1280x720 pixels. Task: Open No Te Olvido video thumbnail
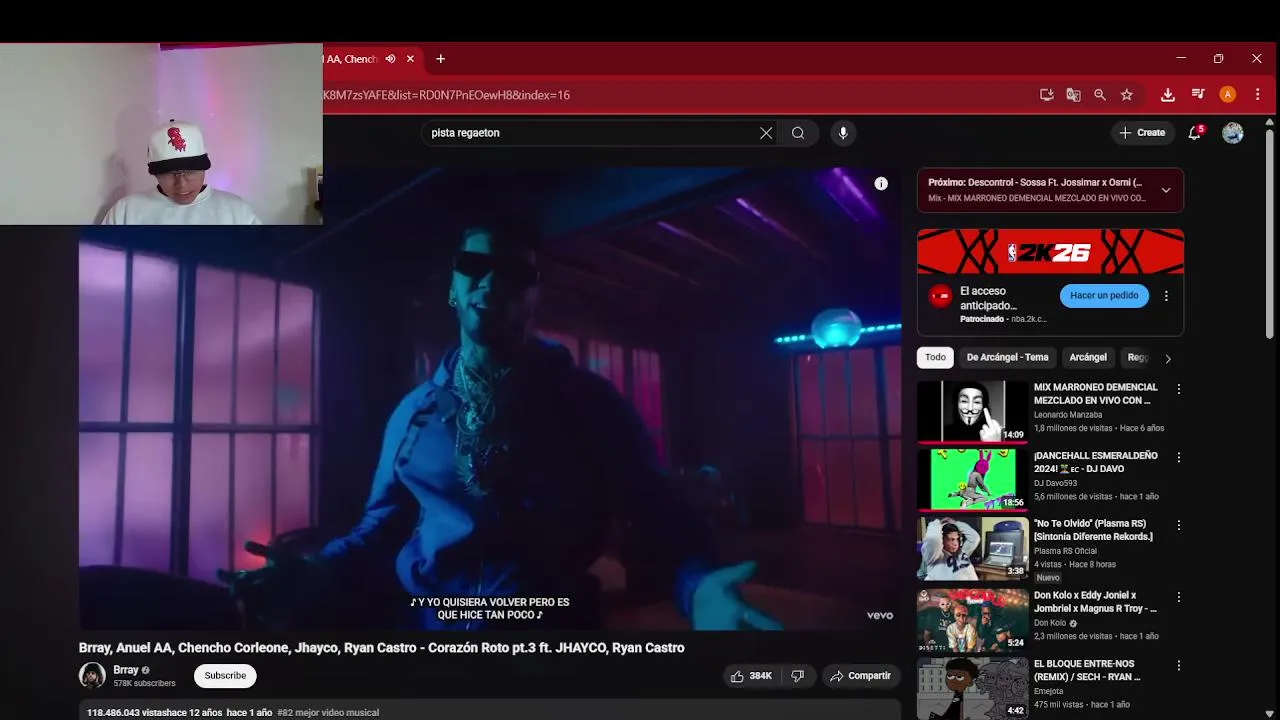[x=973, y=548]
